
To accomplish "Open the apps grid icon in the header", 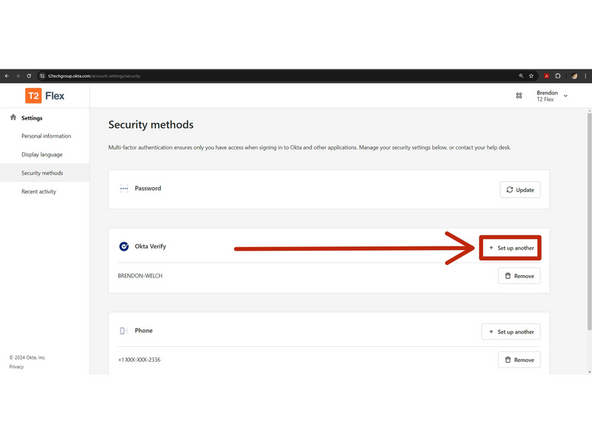I will pos(519,96).
